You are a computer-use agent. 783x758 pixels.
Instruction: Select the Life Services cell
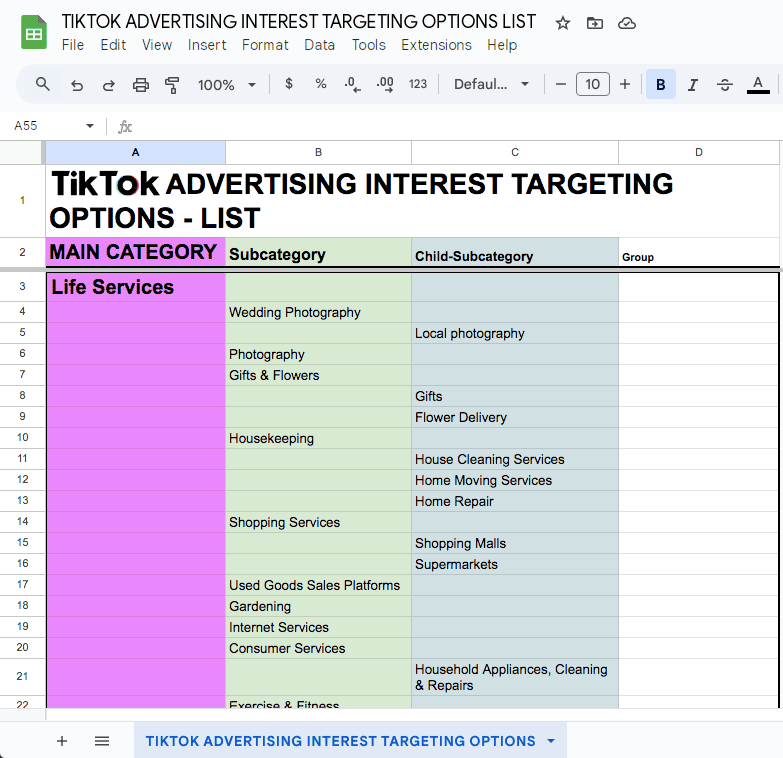pyautogui.click(x=135, y=287)
